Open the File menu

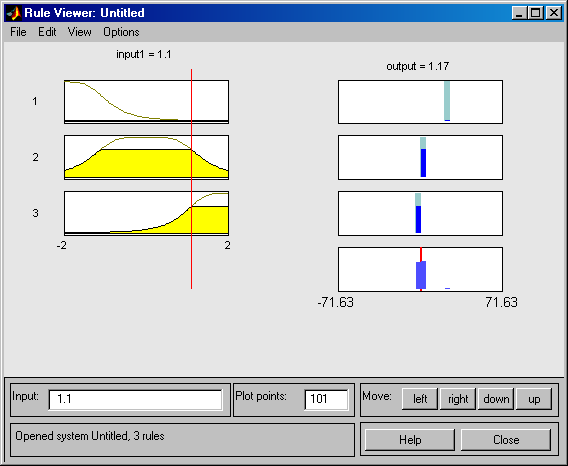[18, 32]
